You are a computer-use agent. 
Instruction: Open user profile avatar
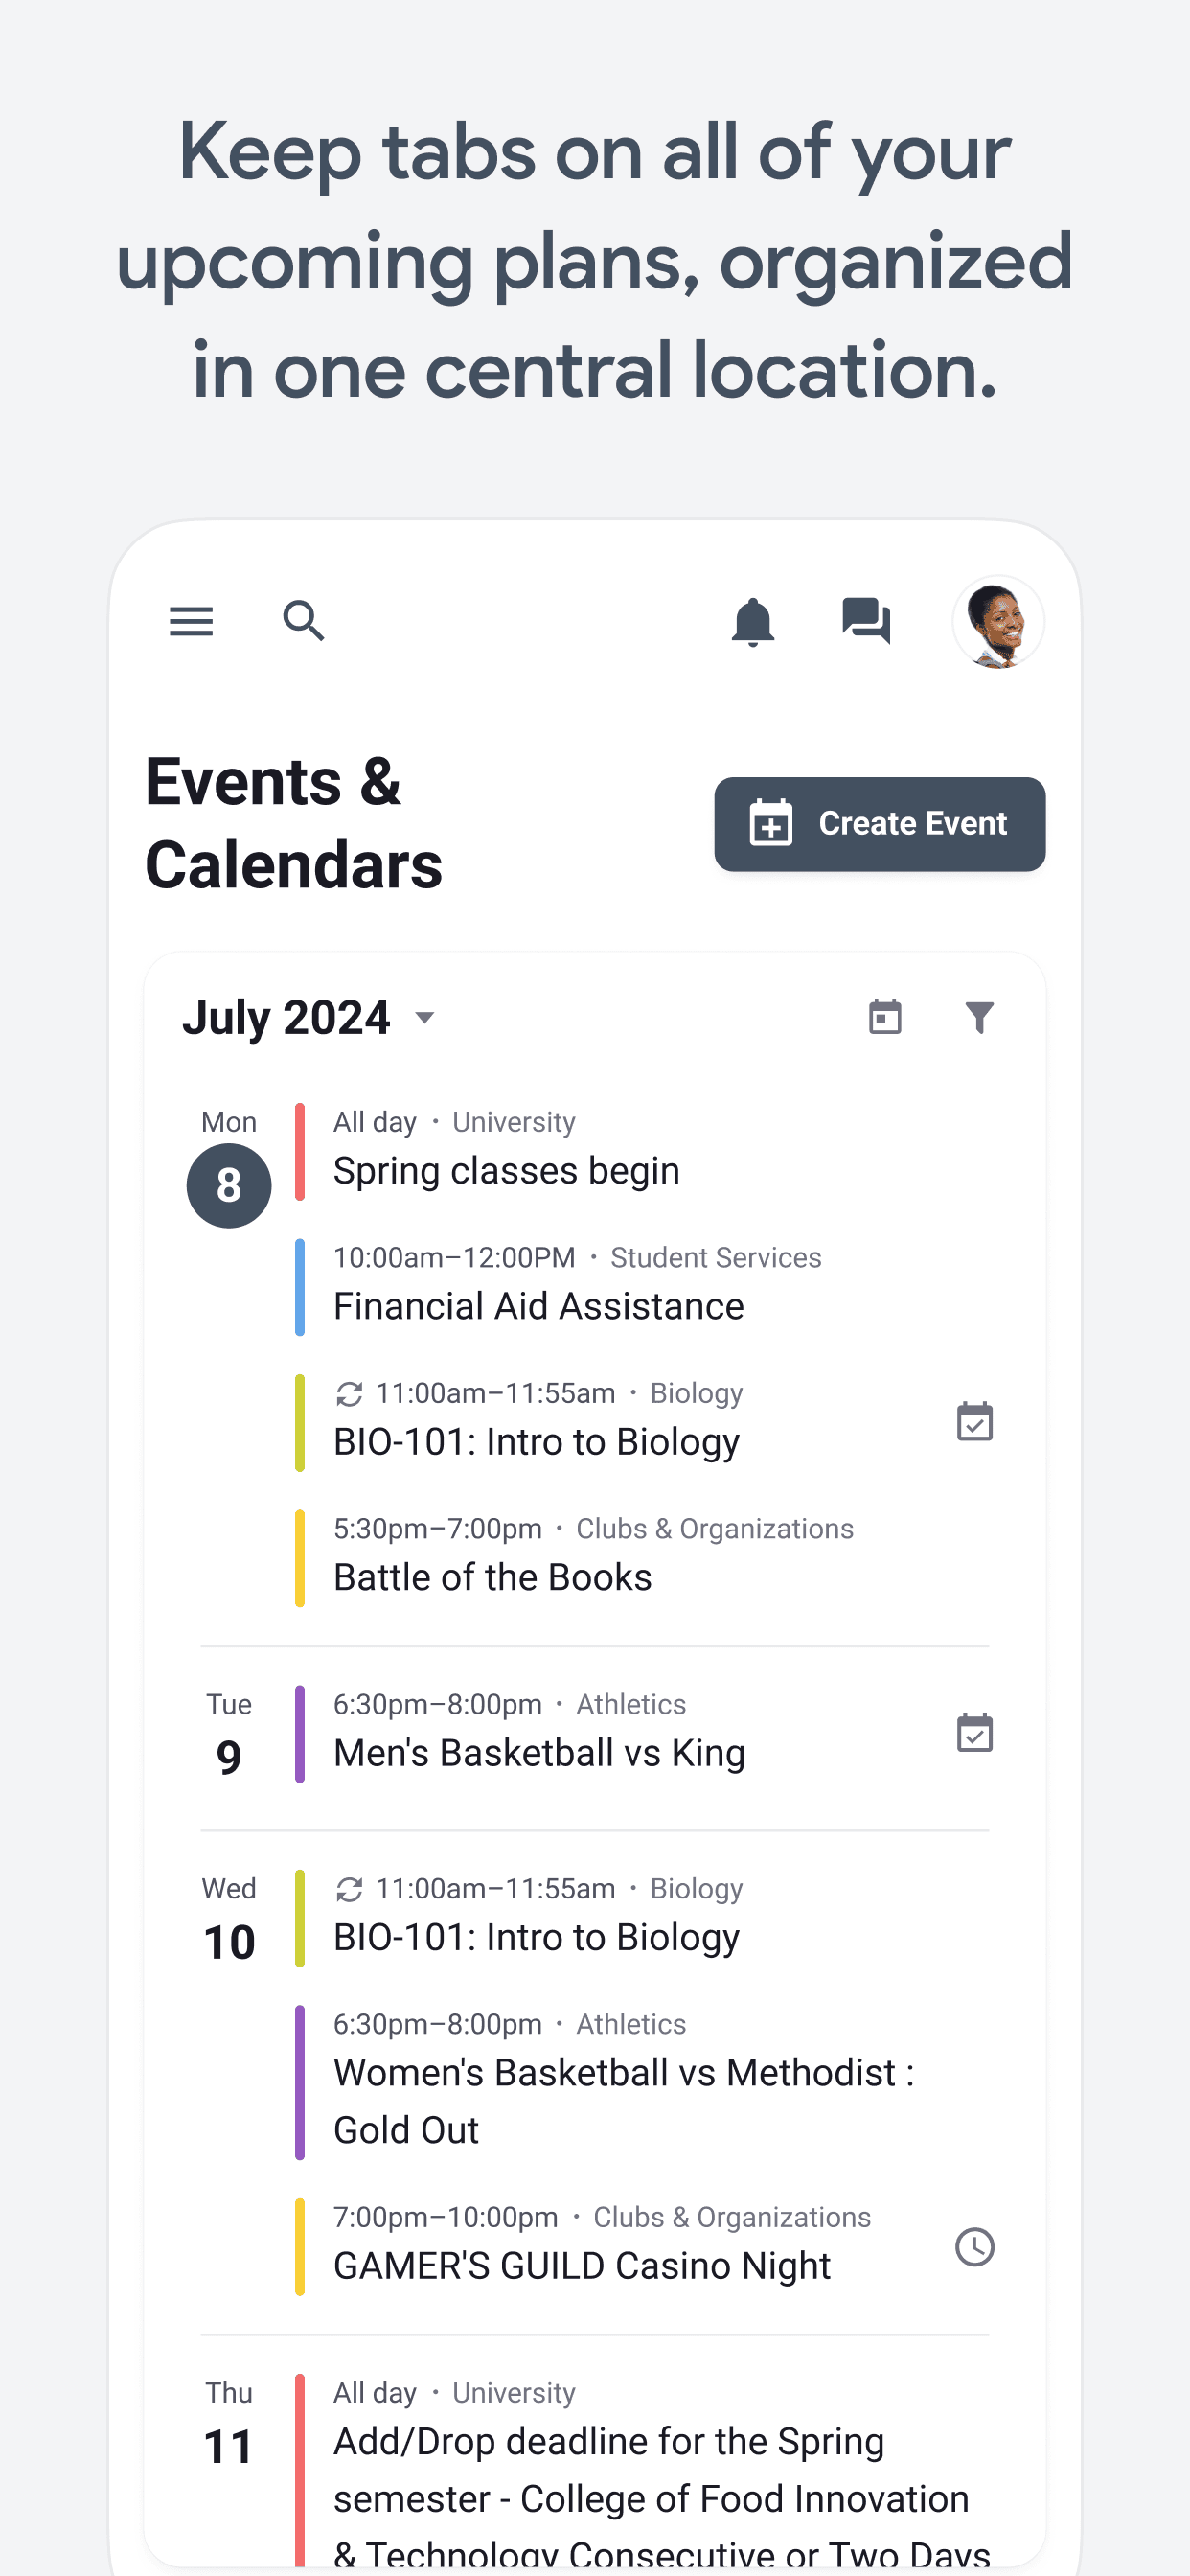[997, 622]
